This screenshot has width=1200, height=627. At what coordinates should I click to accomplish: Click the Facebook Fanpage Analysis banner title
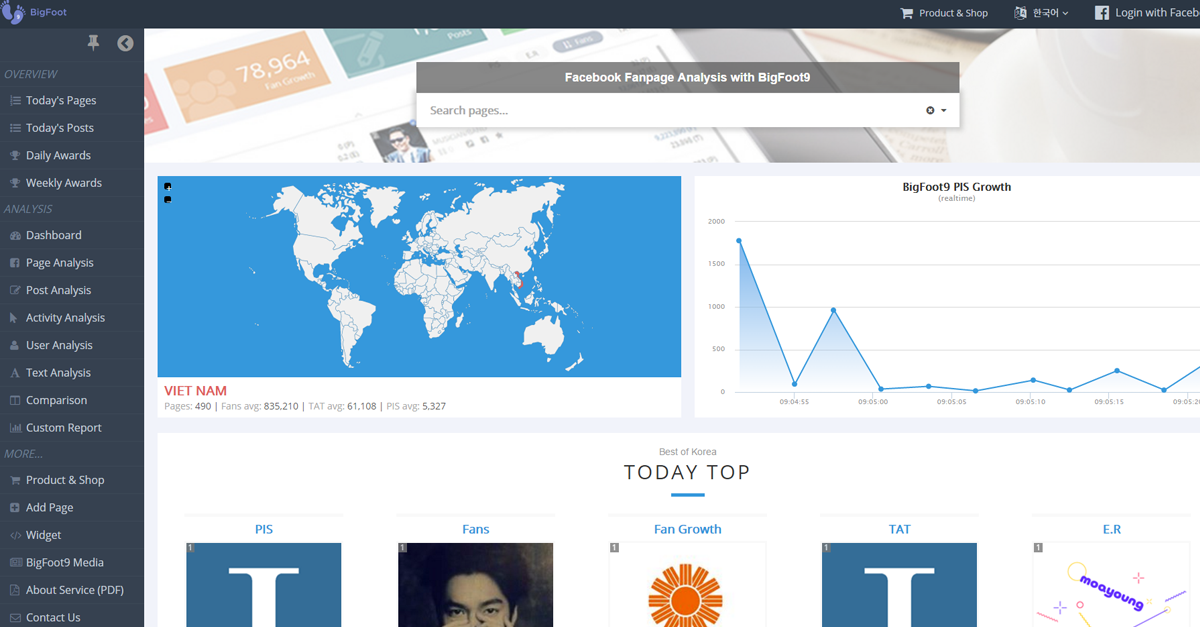pyautogui.click(x=687, y=77)
